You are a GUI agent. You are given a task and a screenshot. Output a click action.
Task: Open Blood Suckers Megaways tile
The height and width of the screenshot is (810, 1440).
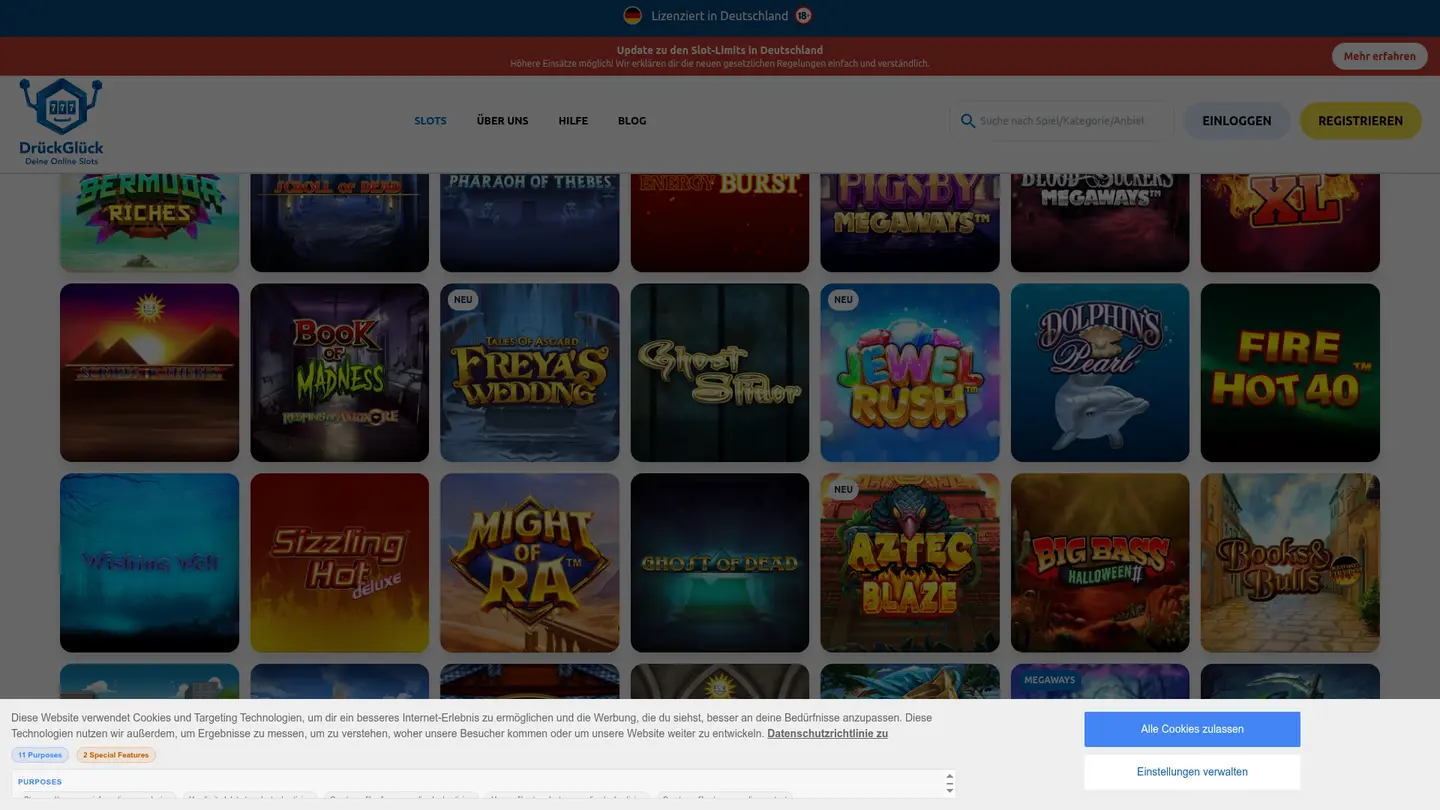tap(1100, 221)
